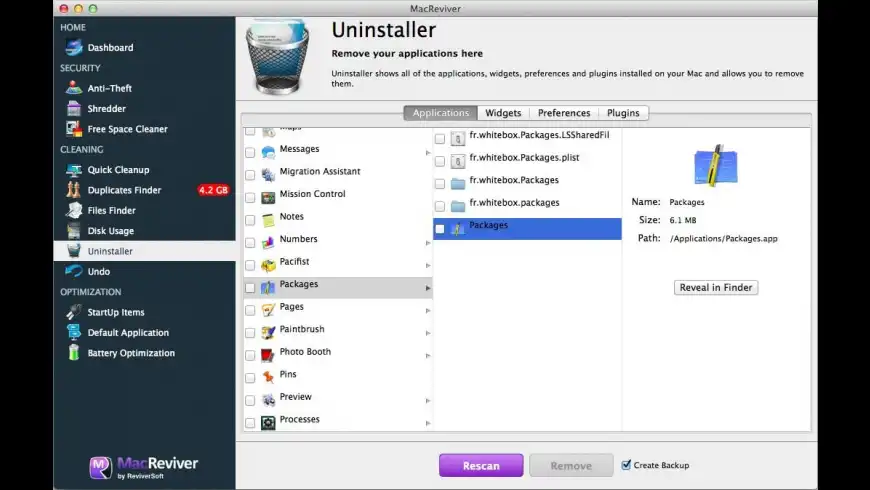870x490 pixels.
Task: Check the Migration Assistant checkbox
Action: pyautogui.click(x=250, y=175)
